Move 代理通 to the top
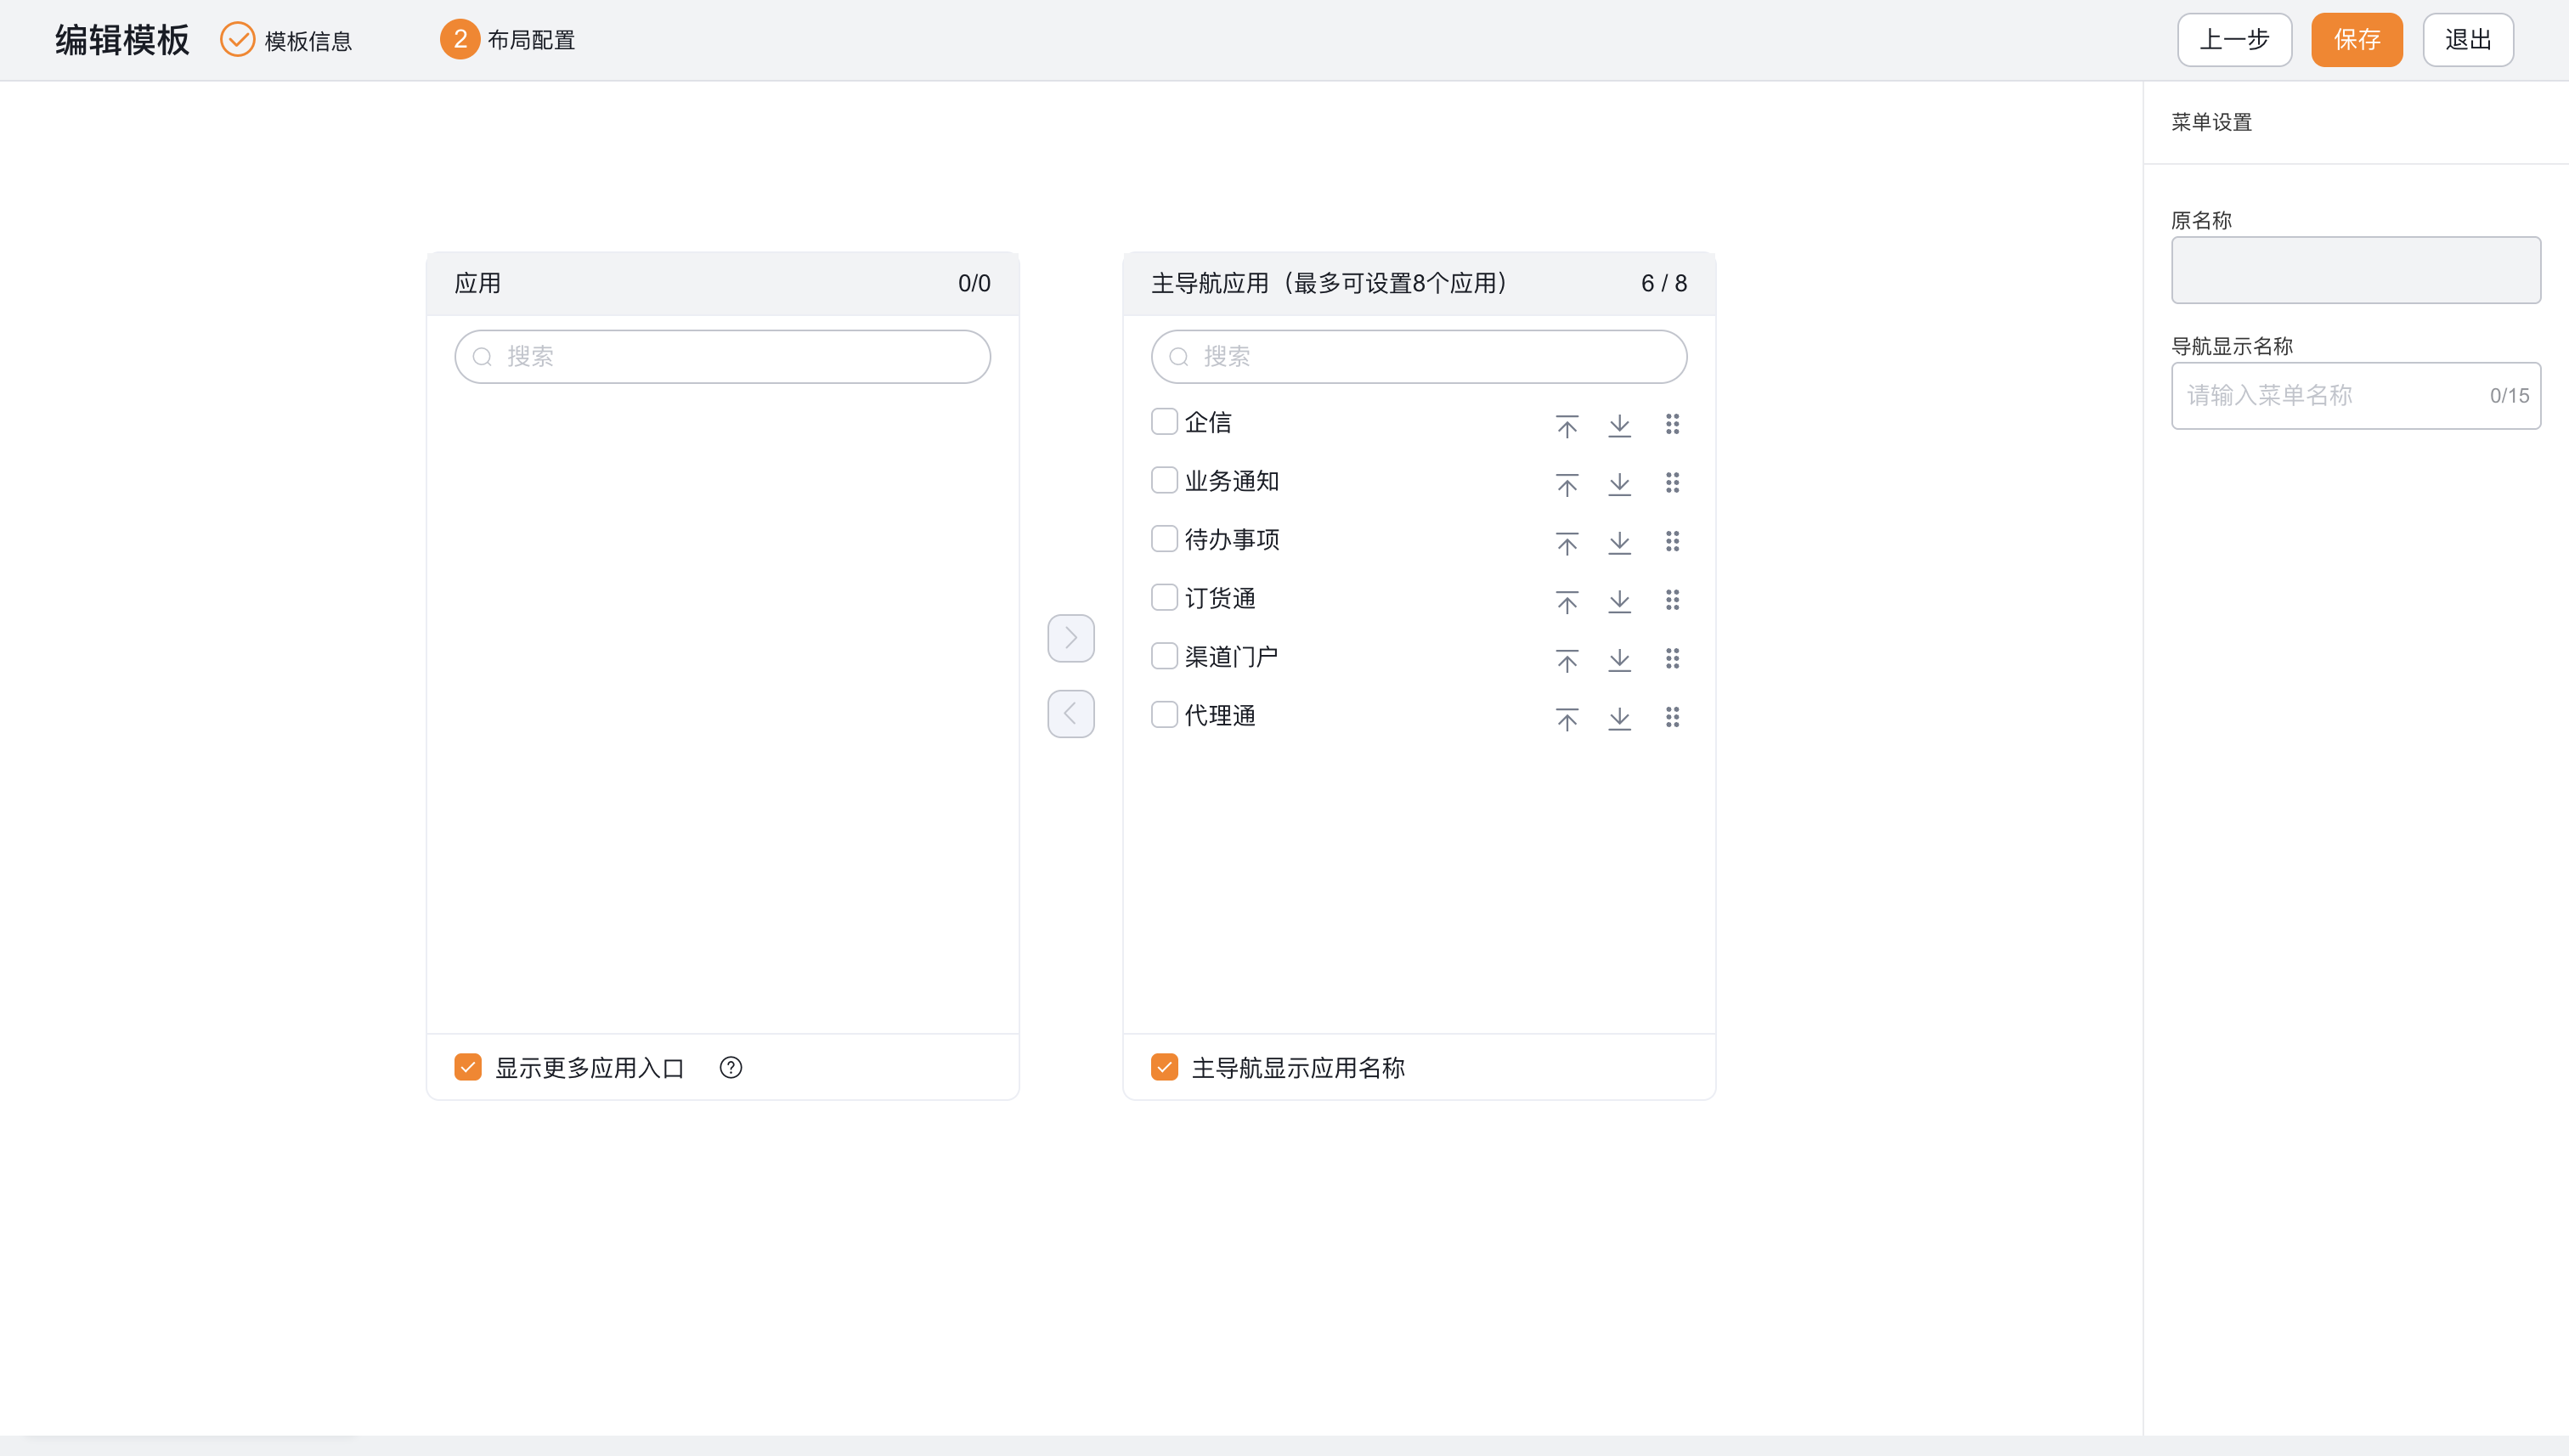 pyautogui.click(x=1566, y=719)
